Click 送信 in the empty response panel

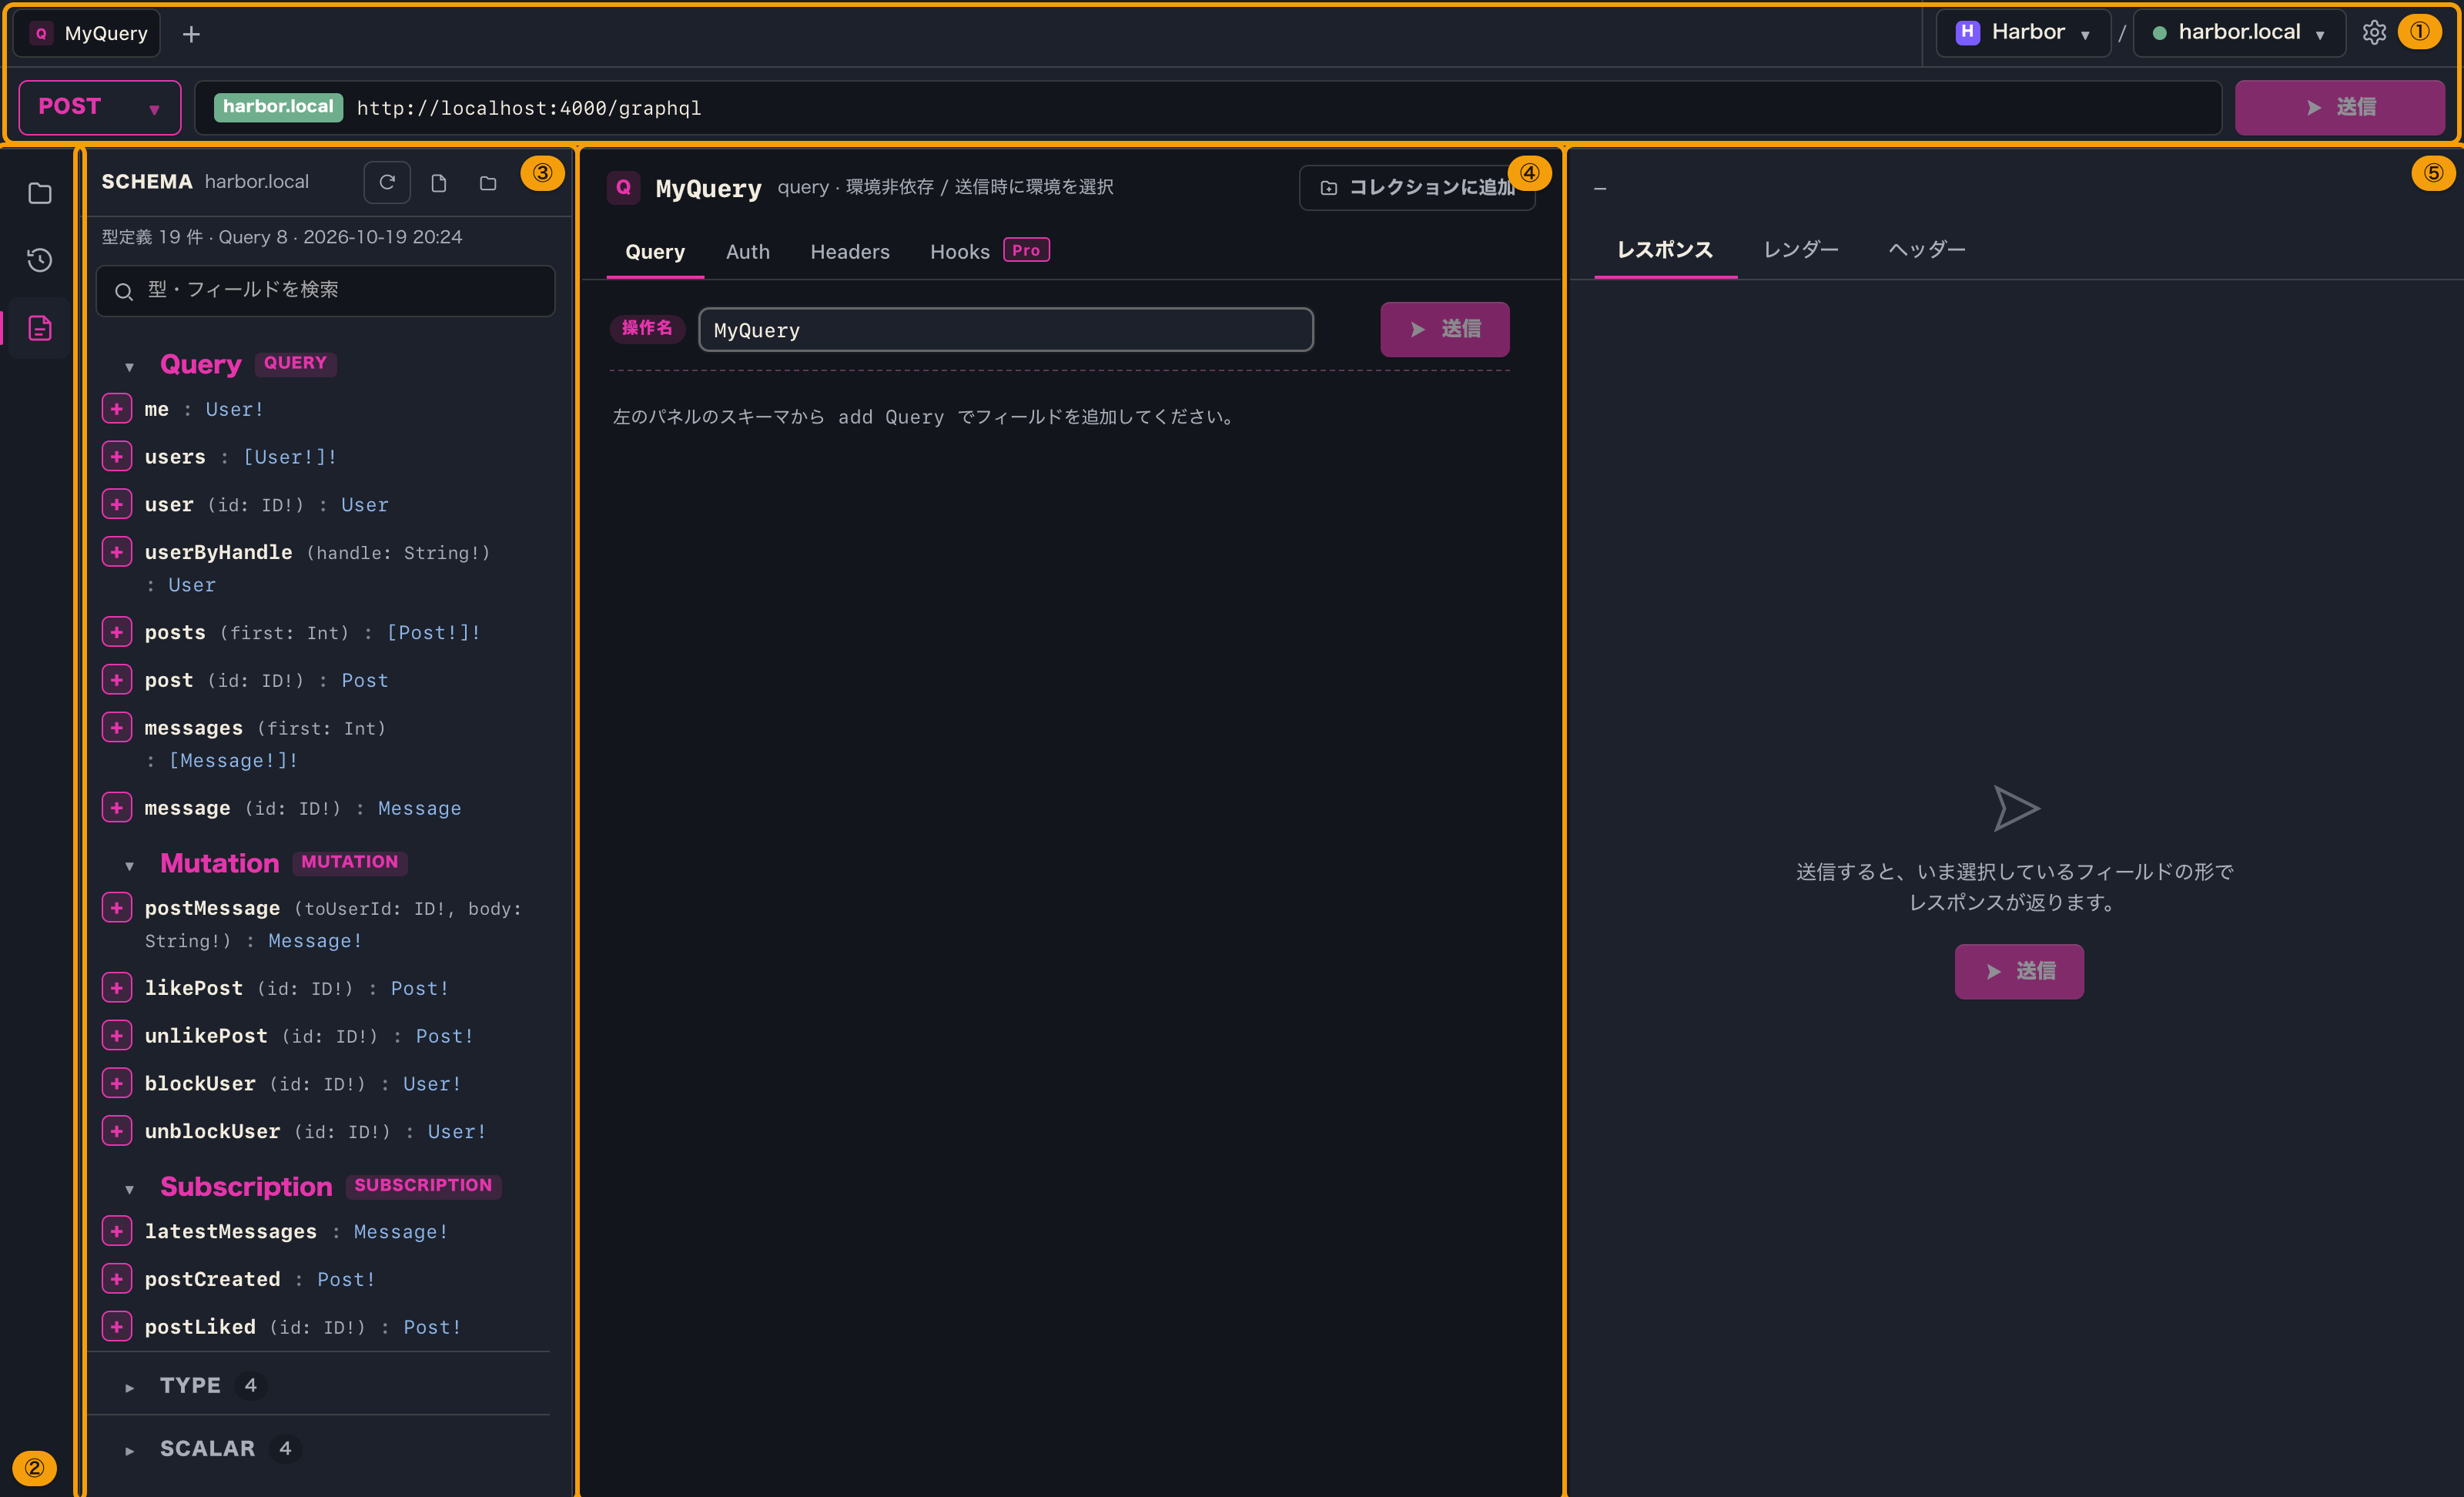(x=2019, y=971)
